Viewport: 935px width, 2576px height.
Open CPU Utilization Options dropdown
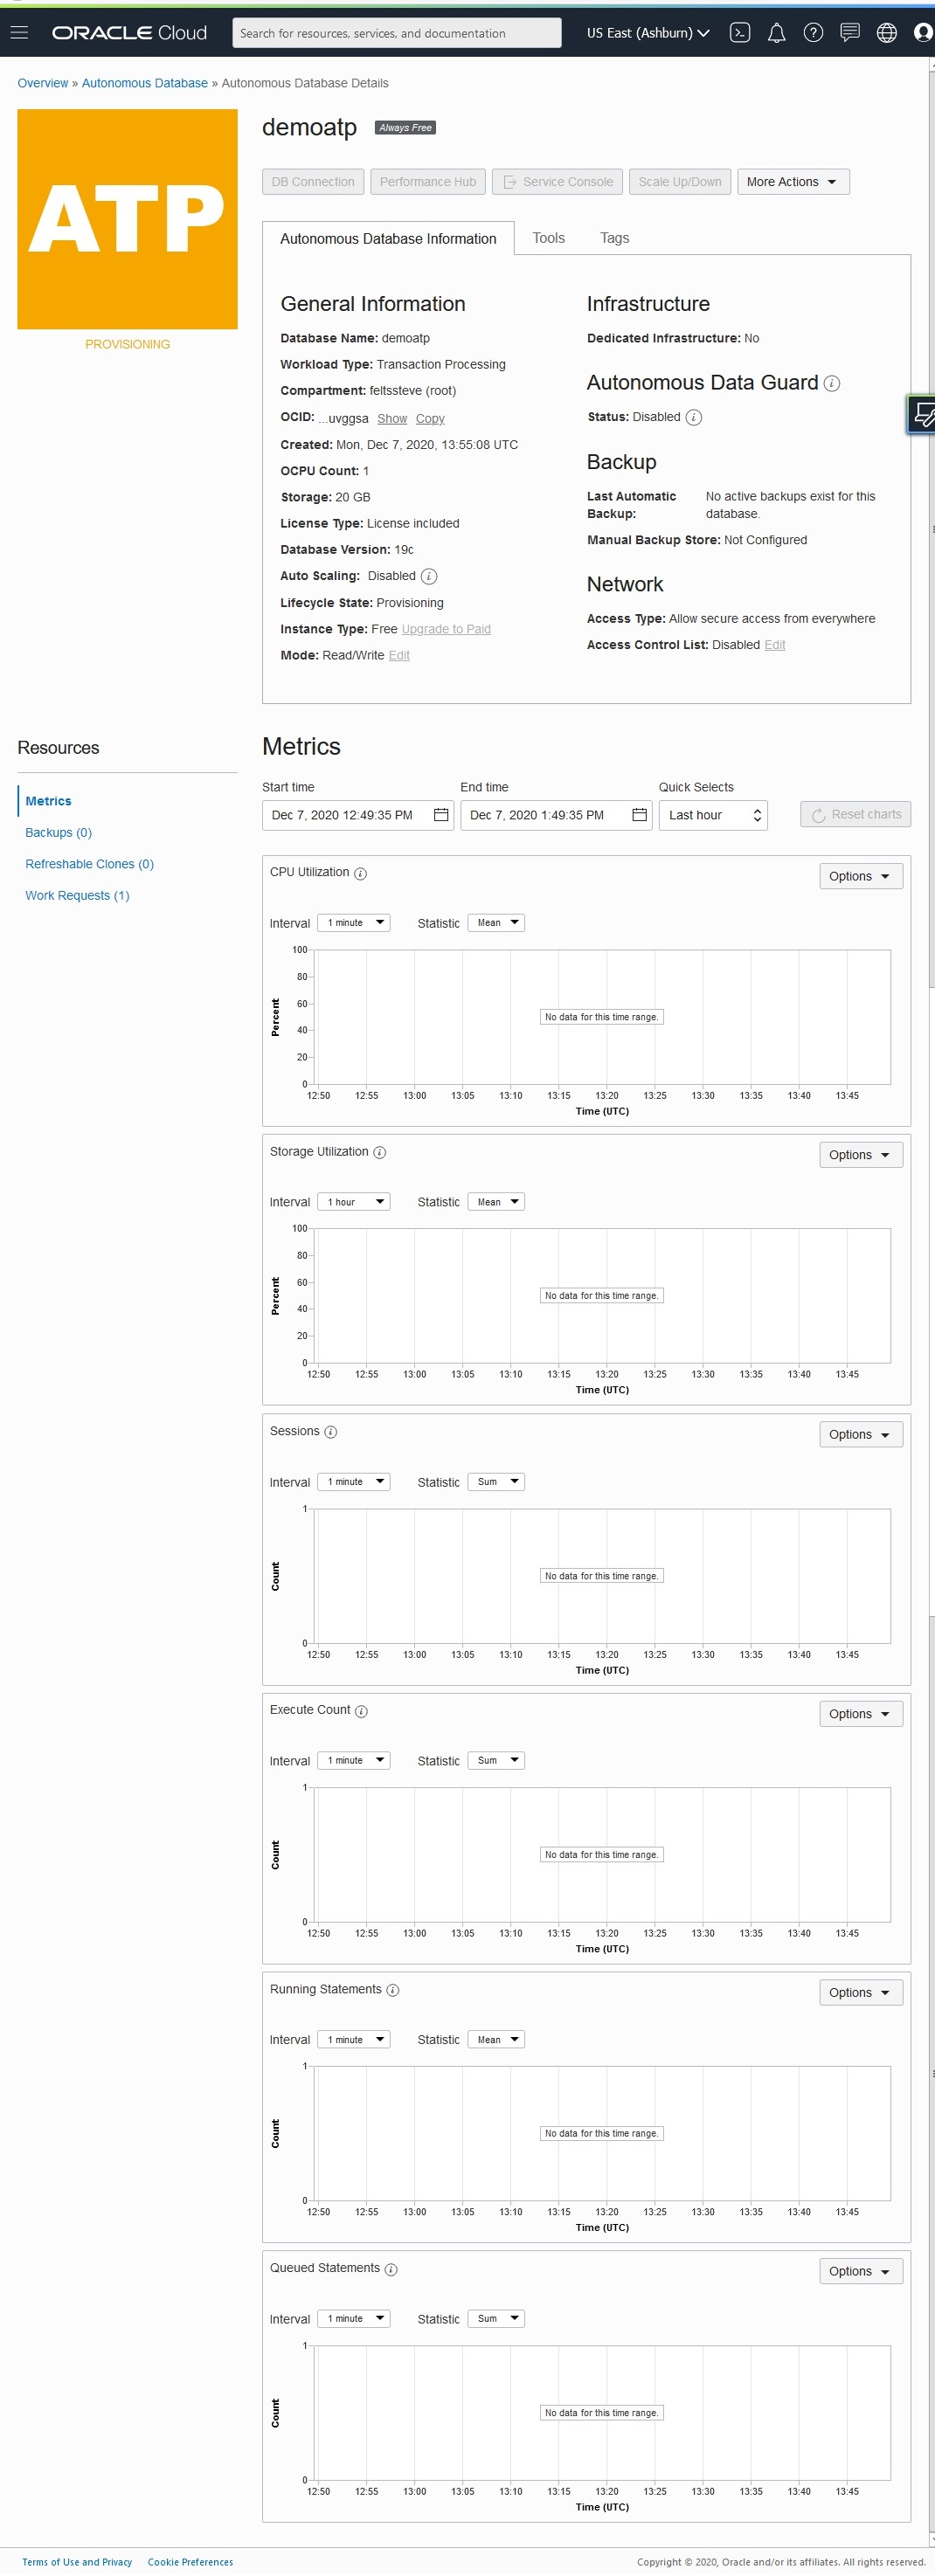[860, 876]
